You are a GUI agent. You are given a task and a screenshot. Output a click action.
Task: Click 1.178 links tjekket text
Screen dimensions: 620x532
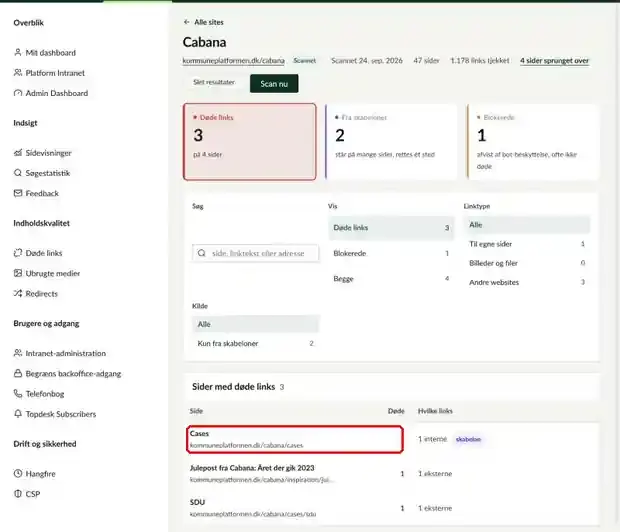[480, 61]
